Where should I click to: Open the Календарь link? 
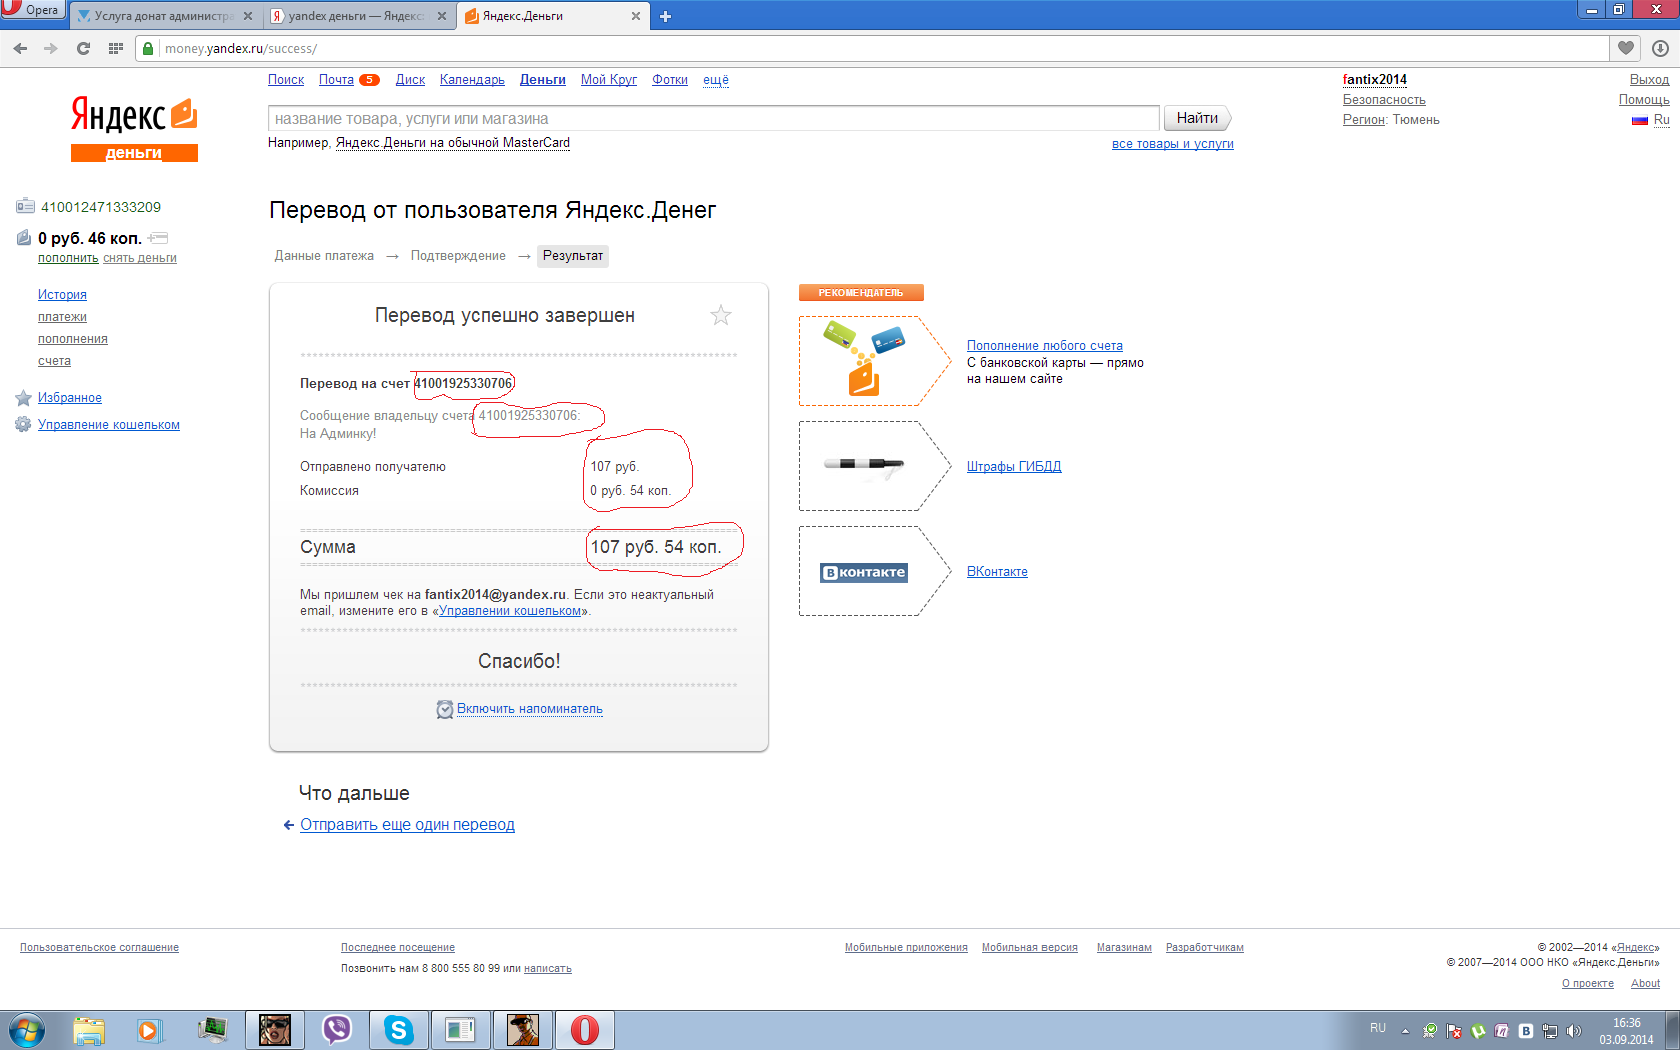pos(472,80)
